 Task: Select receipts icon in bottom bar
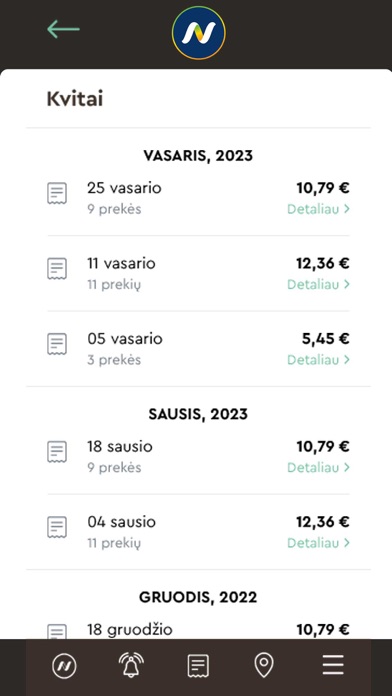198,666
